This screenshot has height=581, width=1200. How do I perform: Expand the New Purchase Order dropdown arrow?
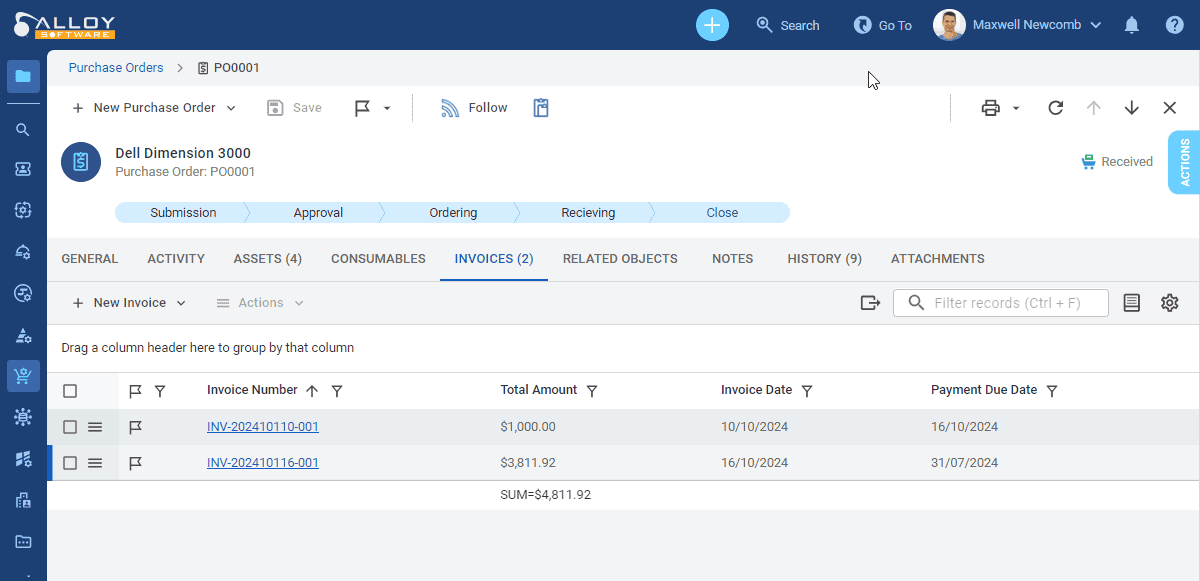pyautogui.click(x=231, y=108)
